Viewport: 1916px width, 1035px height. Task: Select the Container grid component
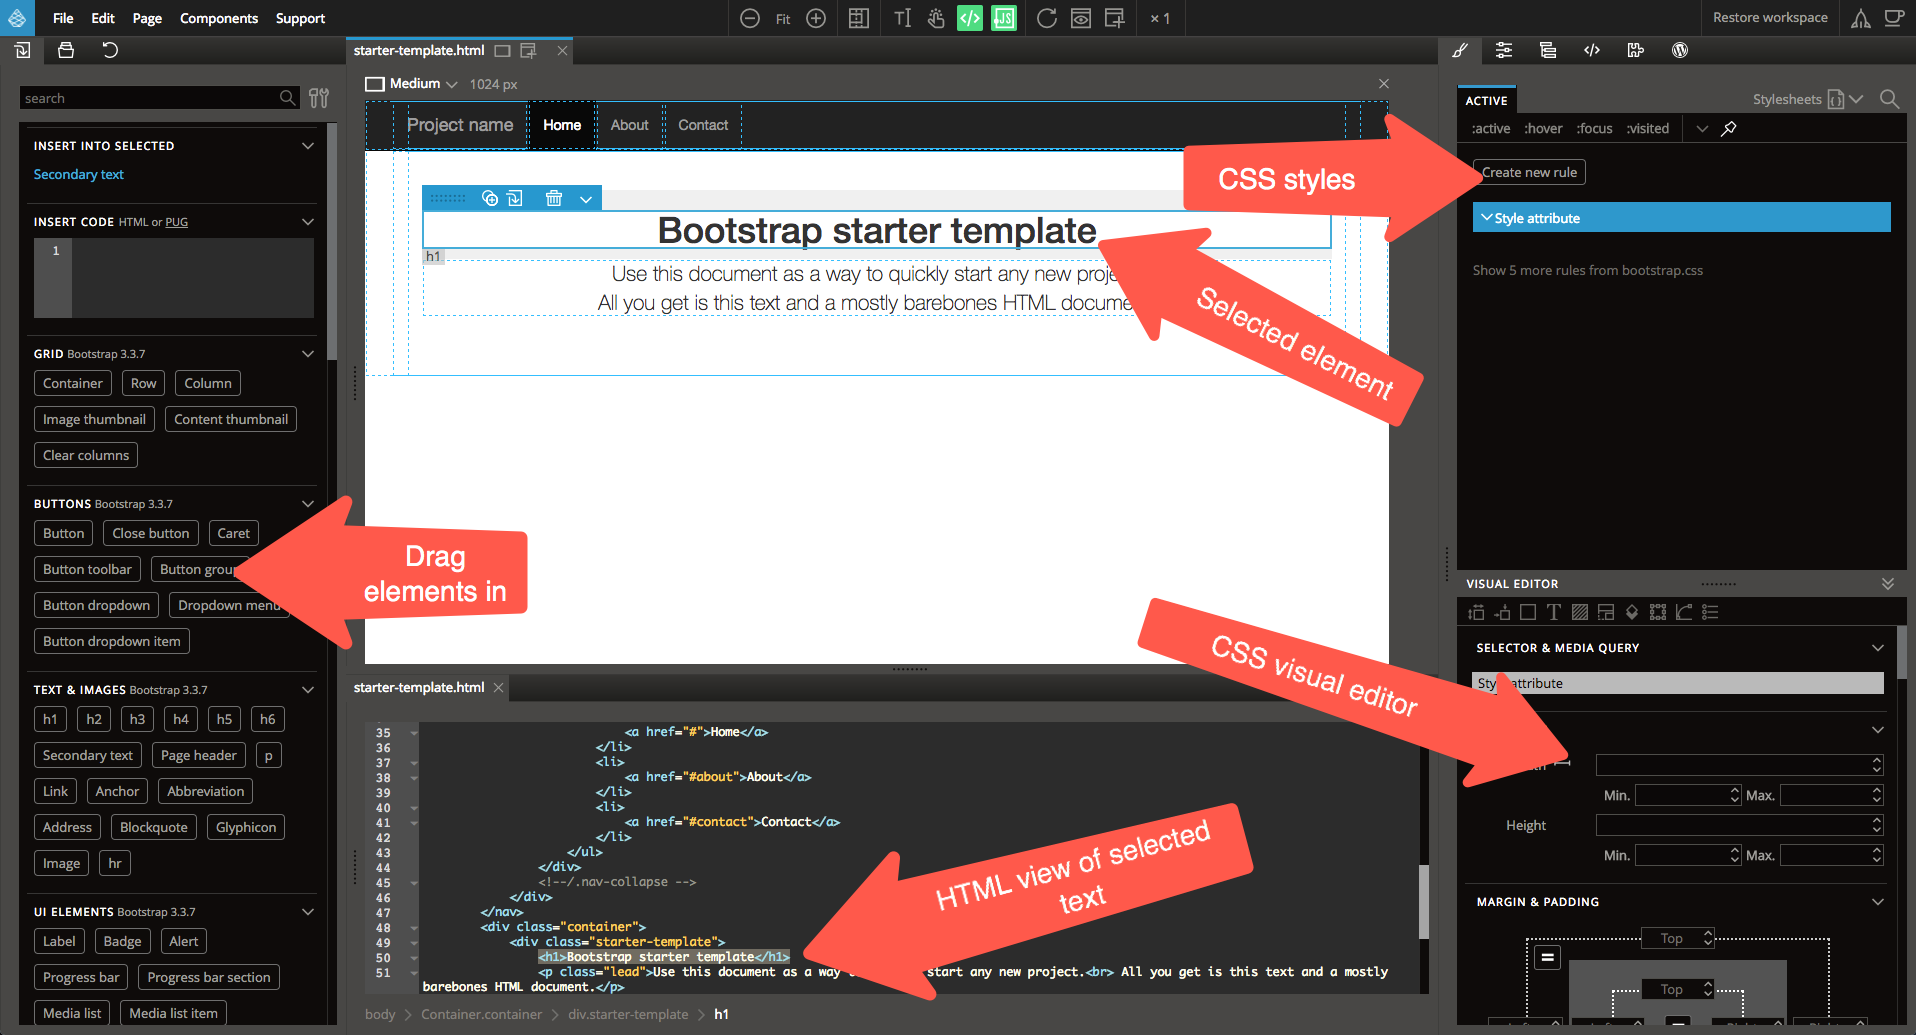[x=73, y=383]
